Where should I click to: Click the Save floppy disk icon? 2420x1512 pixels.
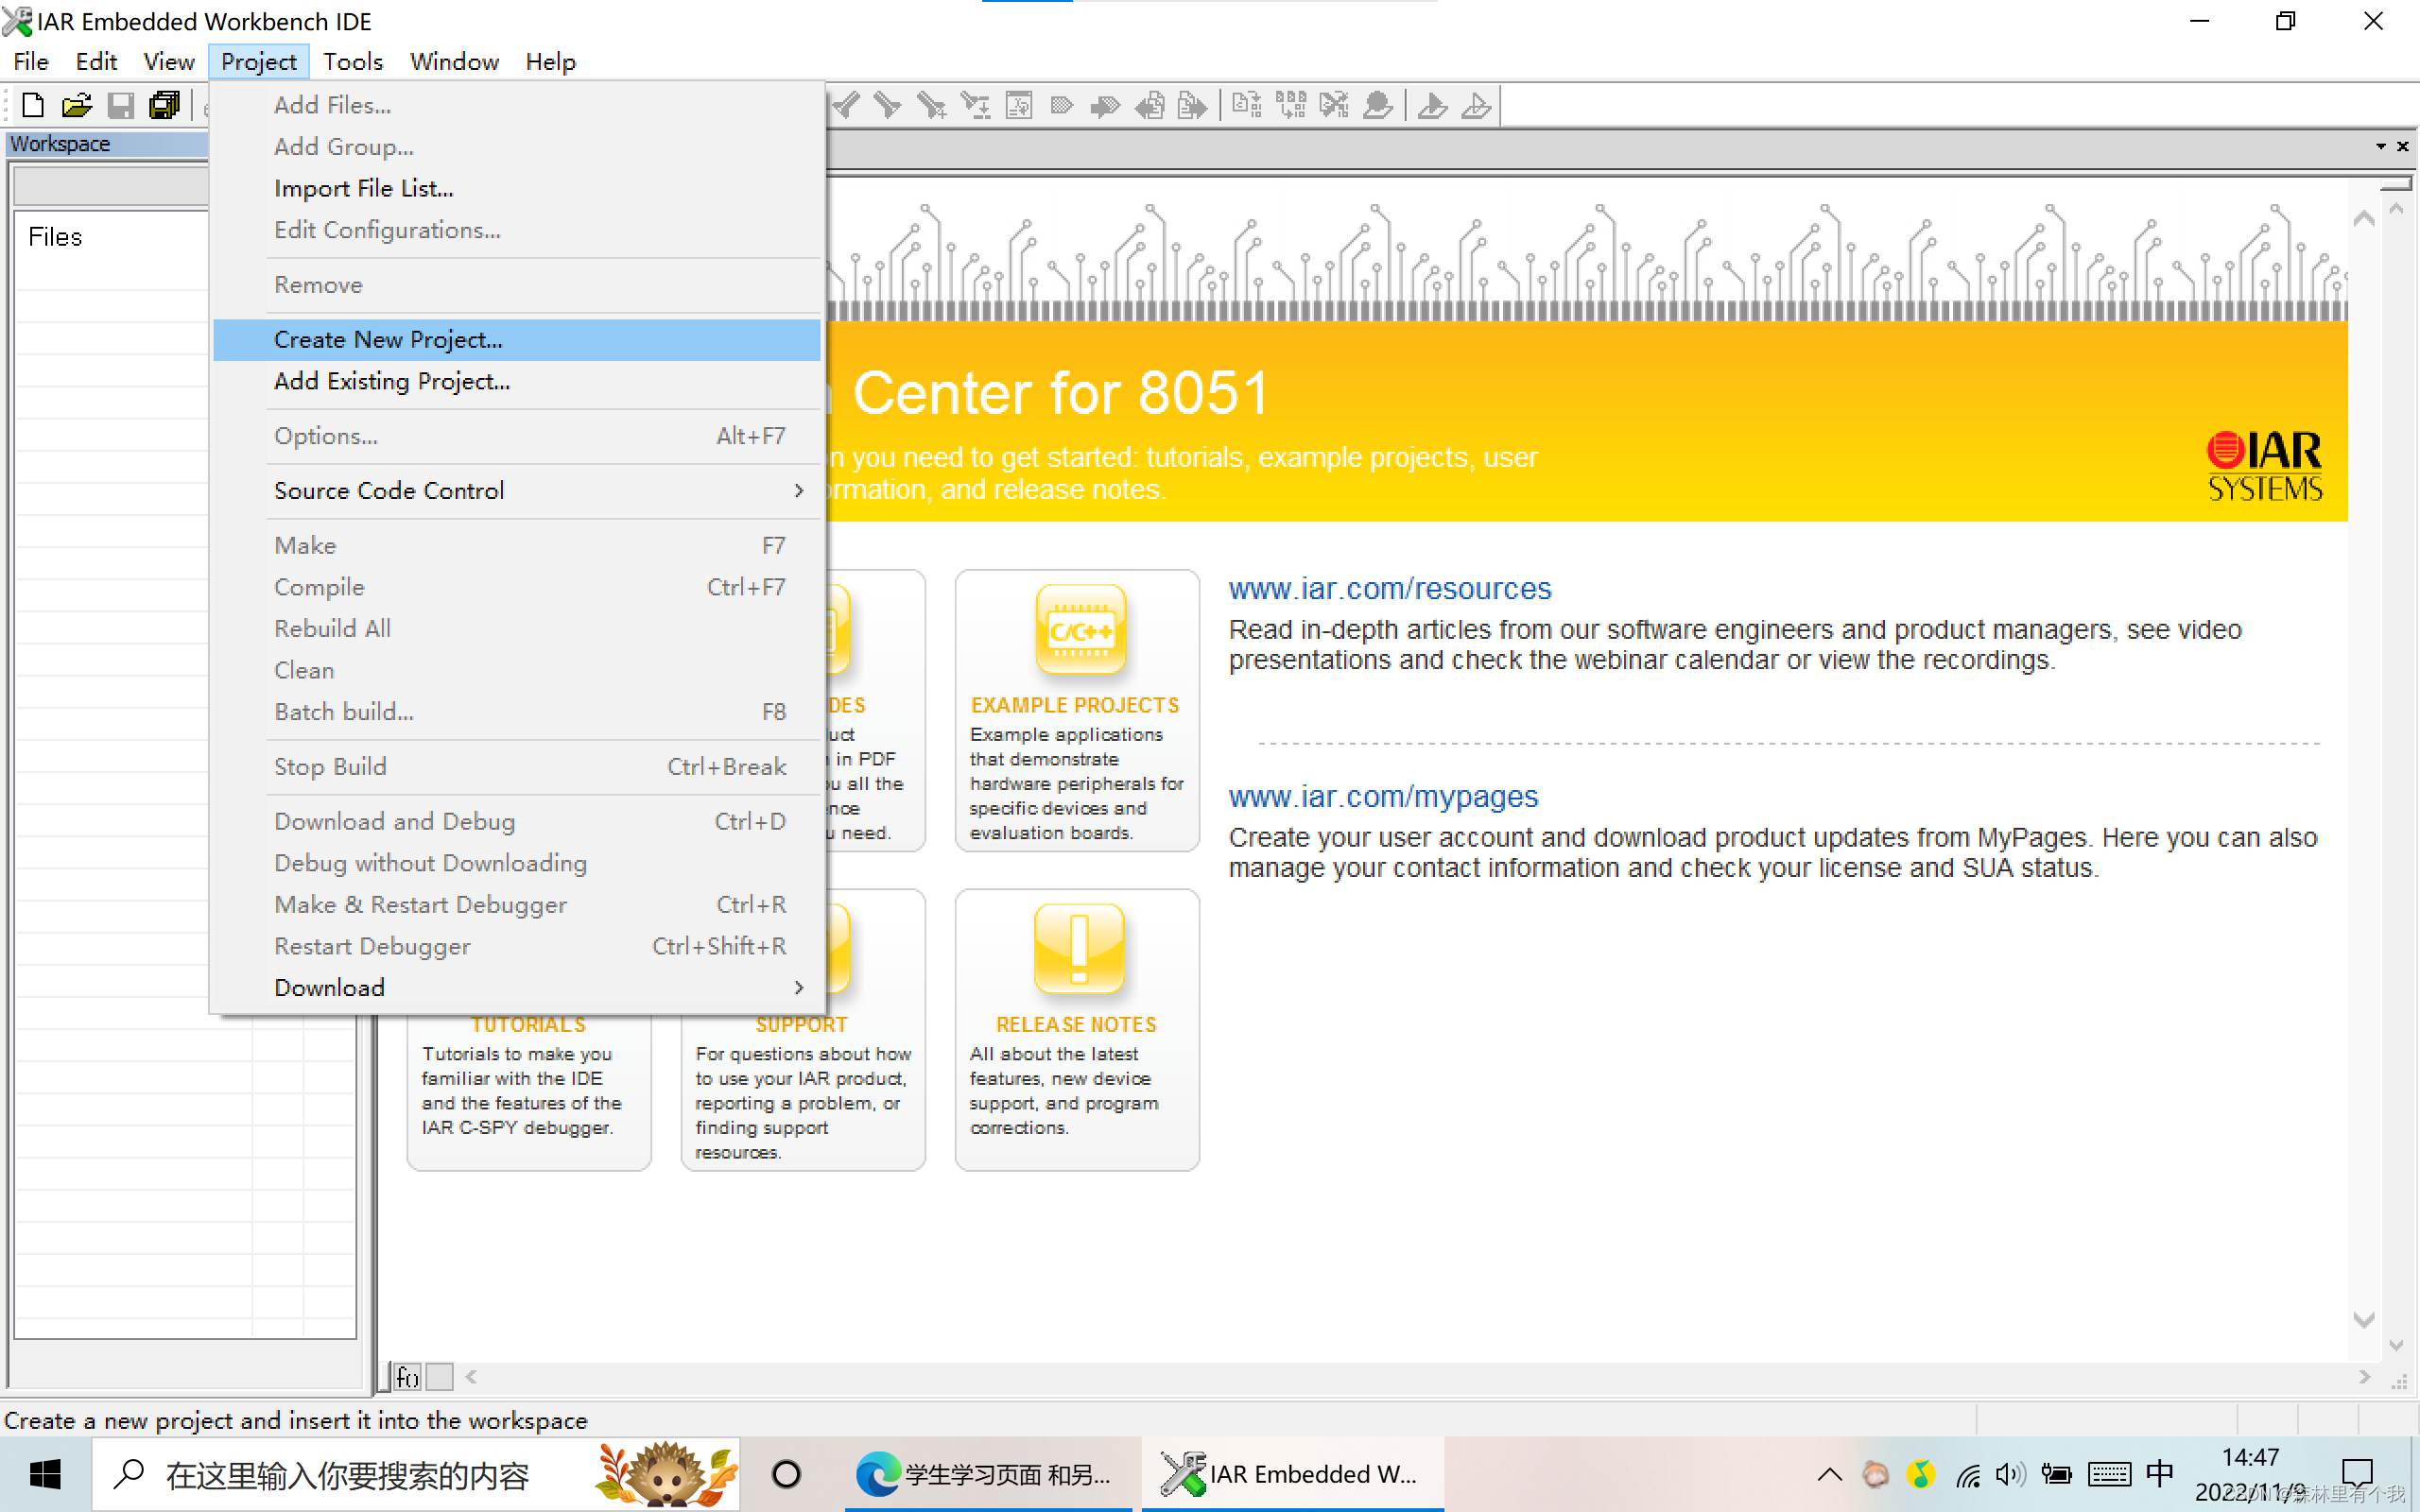pyautogui.click(x=120, y=105)
